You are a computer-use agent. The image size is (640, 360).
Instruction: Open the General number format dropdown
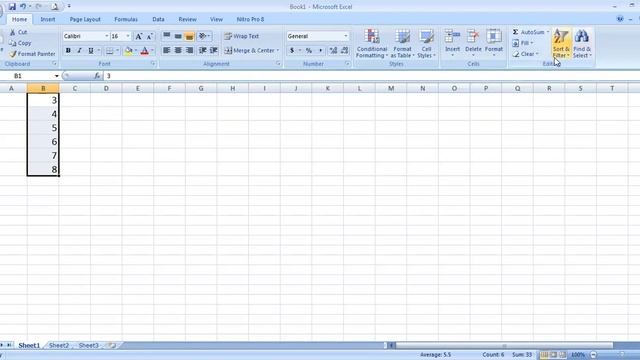point(346,36)
